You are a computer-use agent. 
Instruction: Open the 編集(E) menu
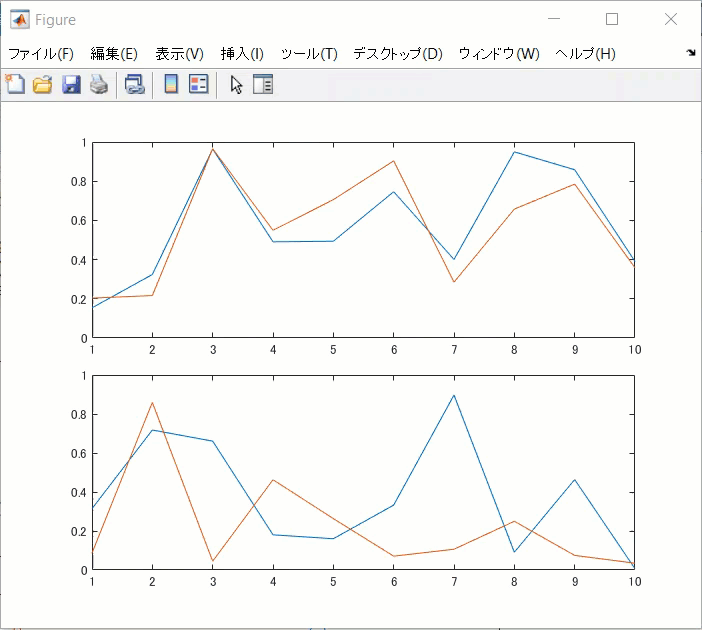coord(114,54)
